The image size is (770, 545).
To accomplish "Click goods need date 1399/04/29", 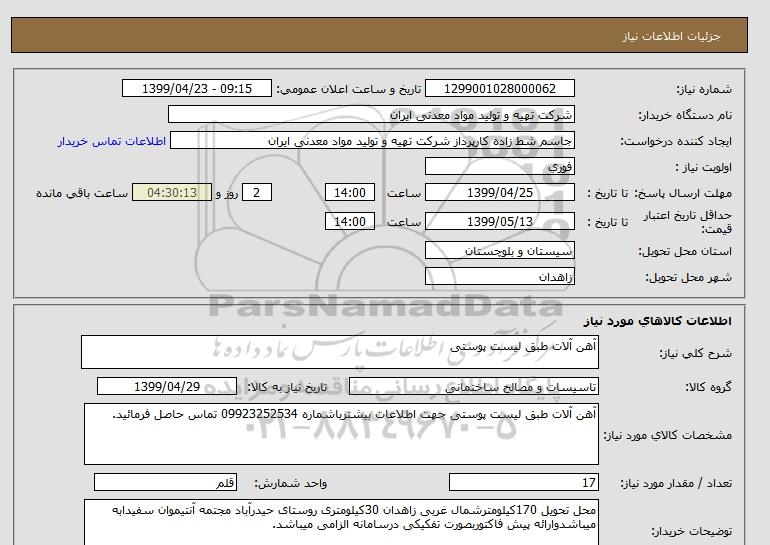I will tap(167, 386).
